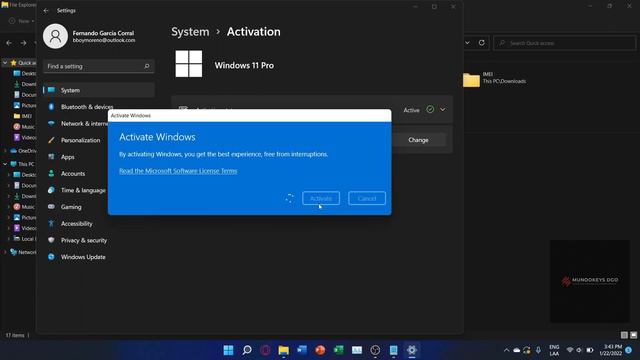Launch Word from taskbar
The width and height of the screenshot is (640, 360).
(x=302, y=350)
